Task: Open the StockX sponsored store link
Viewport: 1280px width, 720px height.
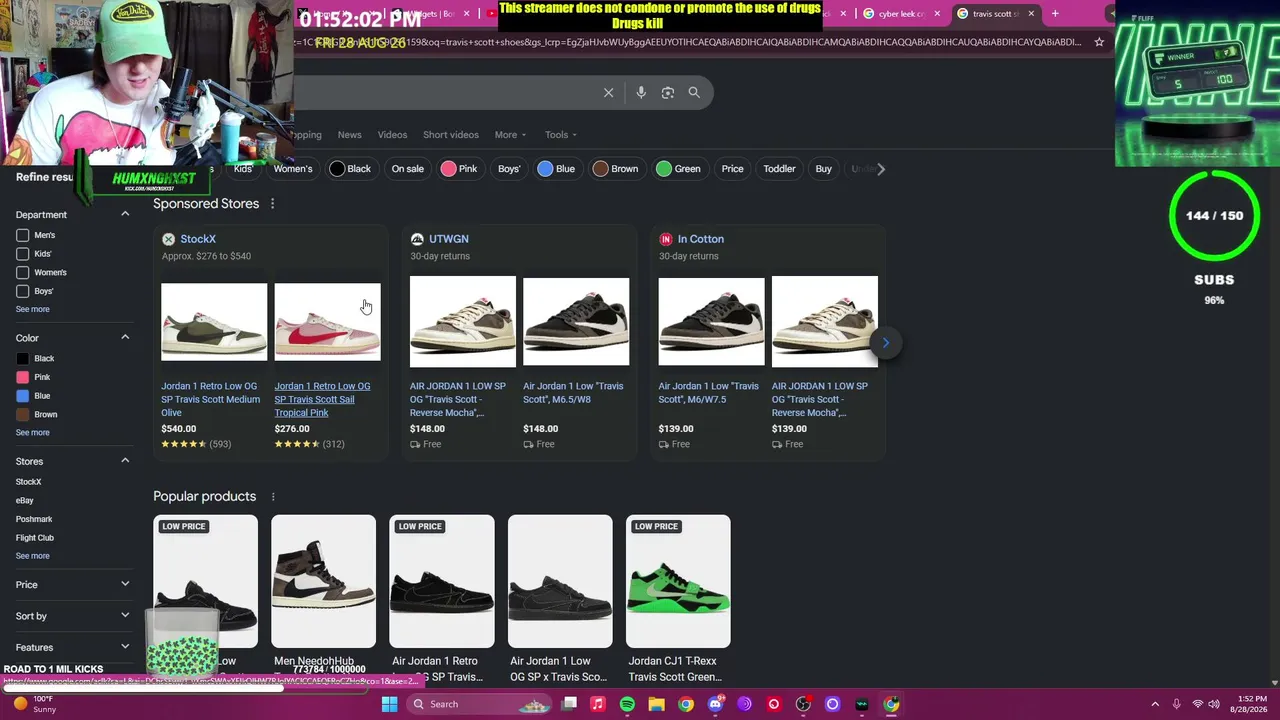Action: [198, 239]
